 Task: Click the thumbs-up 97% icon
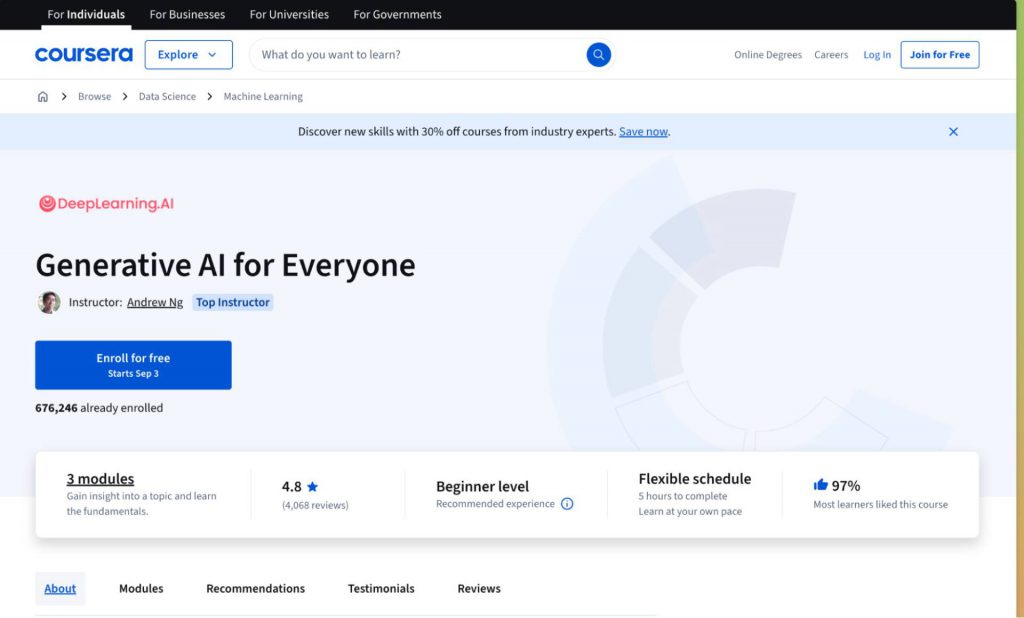point(821,485)
